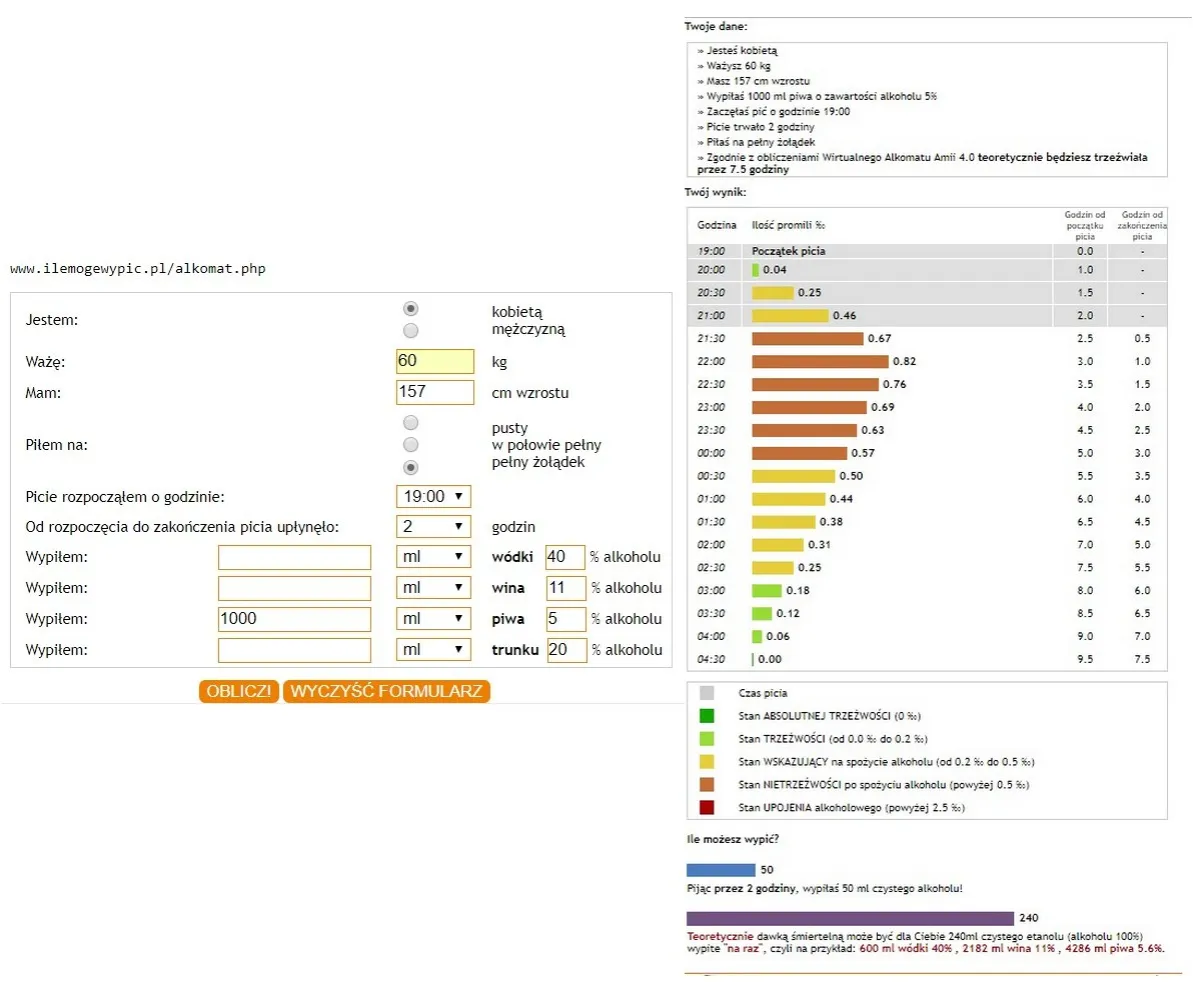
Task: Open the unit dropdown in the wódki row
Action: tap(433, 557)
